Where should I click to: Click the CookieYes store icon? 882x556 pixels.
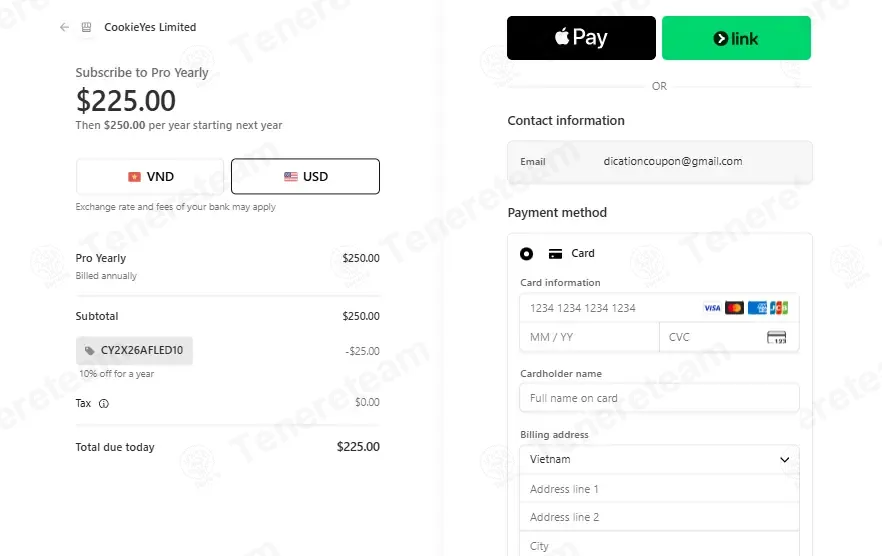pyautogui.click(x=86, y=27)
